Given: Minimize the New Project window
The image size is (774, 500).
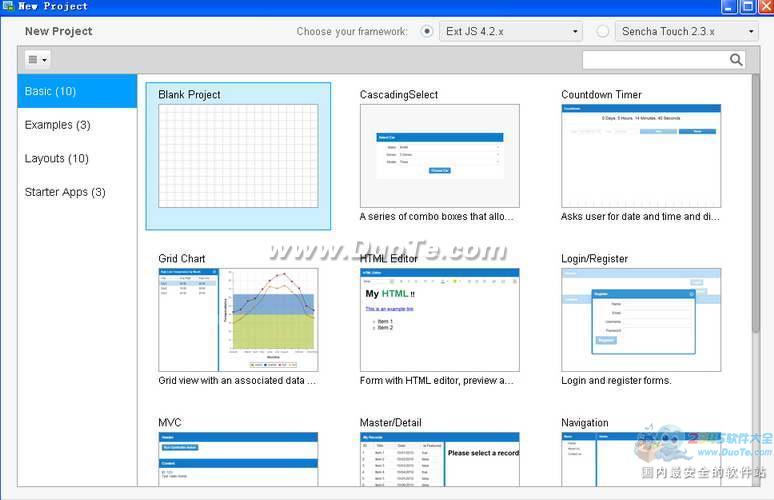Looking at the screenshot, I should (731, 7).
